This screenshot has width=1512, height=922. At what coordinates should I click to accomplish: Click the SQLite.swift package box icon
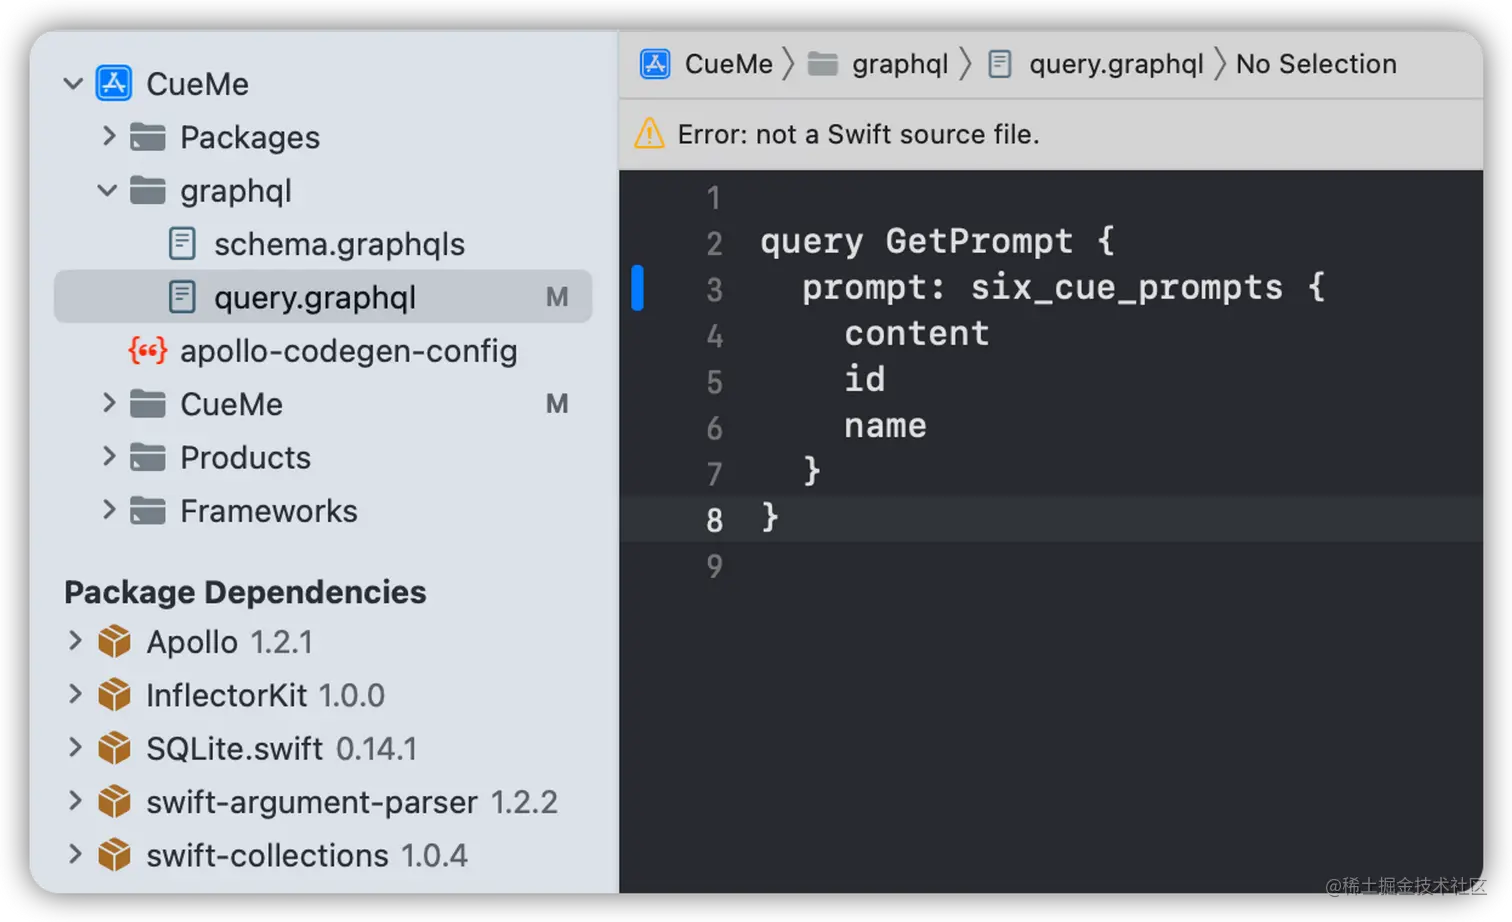pos(114,748)
